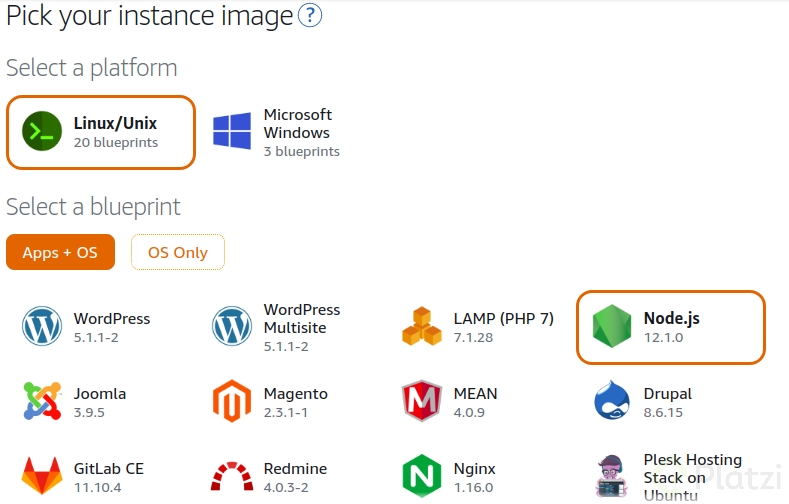The width and height of the screenshot is (789, 504).
Task: Click the Nginx green N icon
Action: pyautogui.click(x=422, y=476)
